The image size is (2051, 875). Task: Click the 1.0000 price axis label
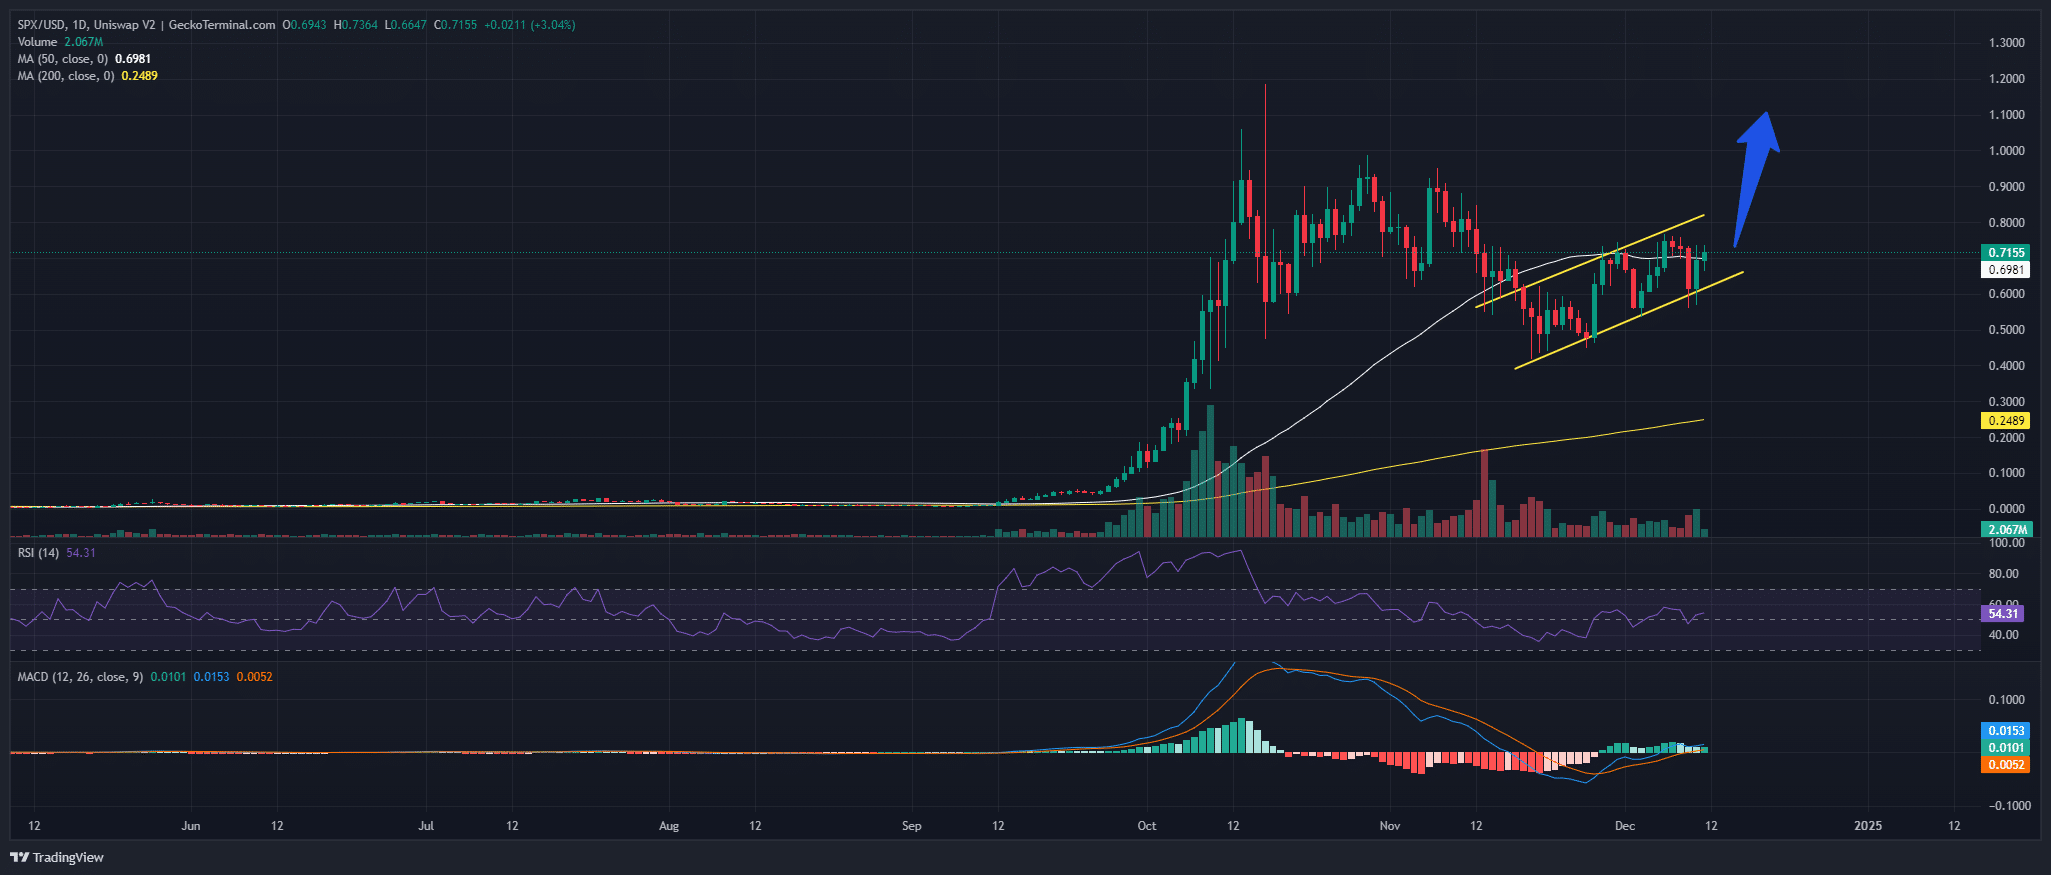(x=2007, y=151)
